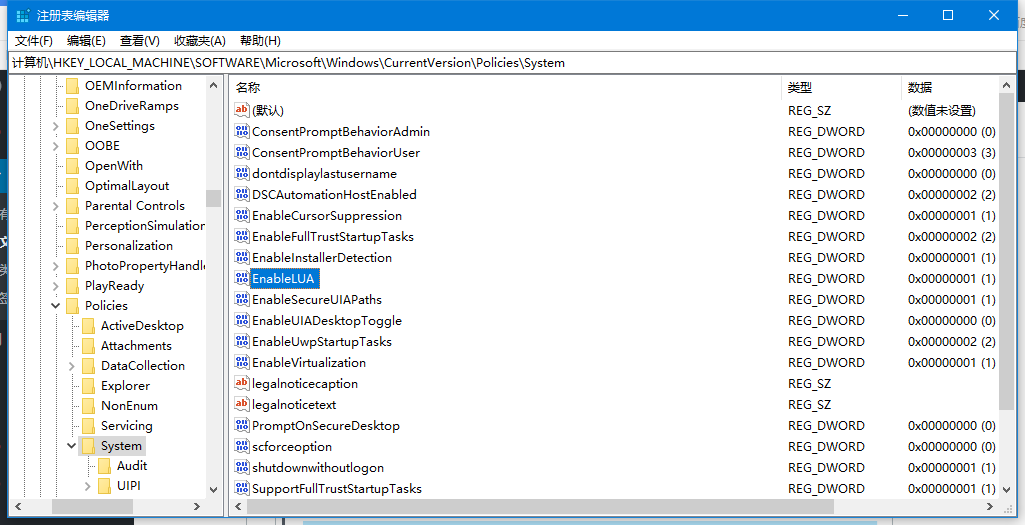Screen dimensions: 1025x525
Task: Expand the PlayReady key
Action: coord(56,286)
